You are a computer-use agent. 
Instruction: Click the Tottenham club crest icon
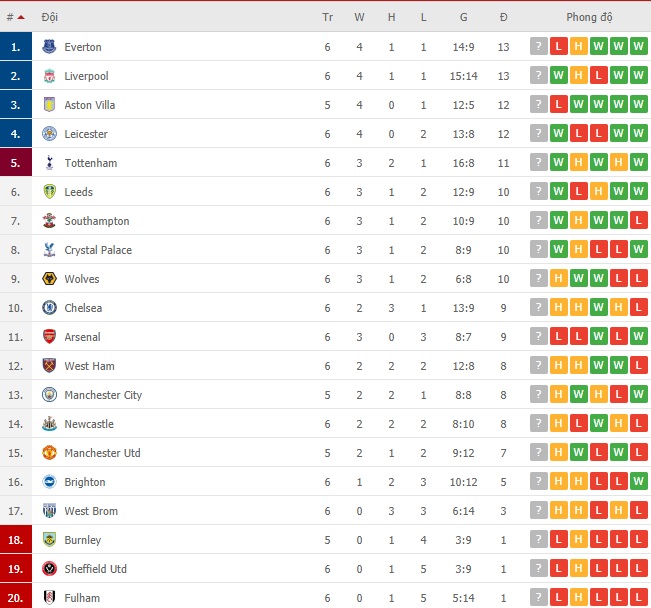[x=49, y=163]
